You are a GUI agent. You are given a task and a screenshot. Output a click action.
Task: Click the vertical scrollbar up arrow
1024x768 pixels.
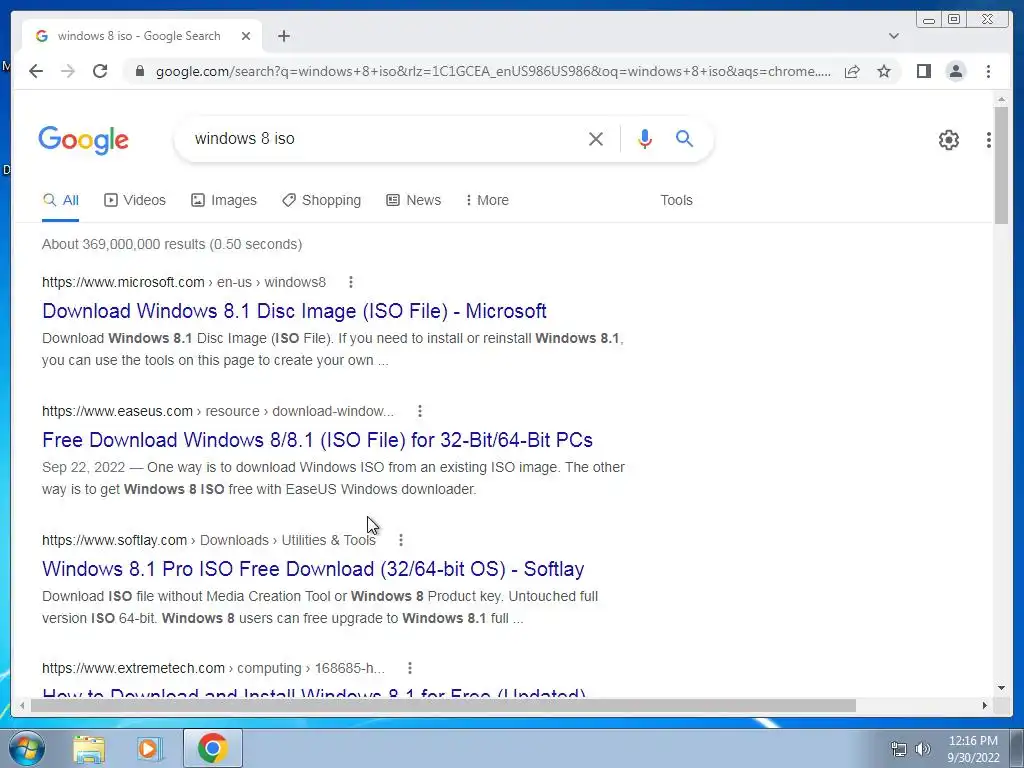[1001, 99]
